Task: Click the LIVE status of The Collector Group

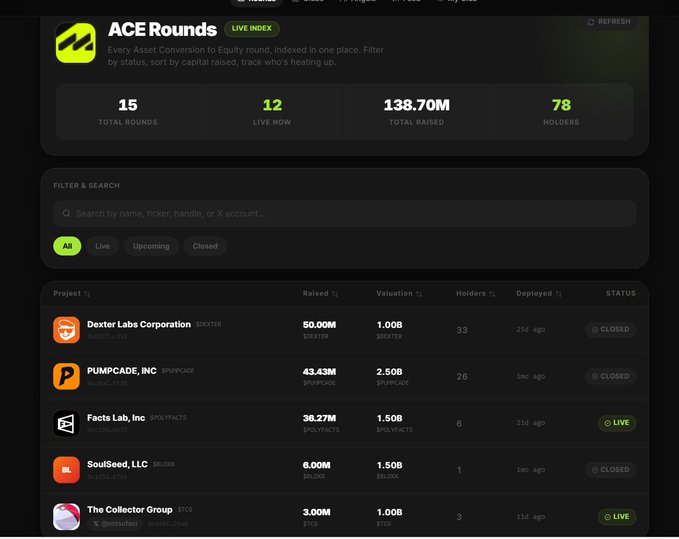Action: [x=617, y=517]
